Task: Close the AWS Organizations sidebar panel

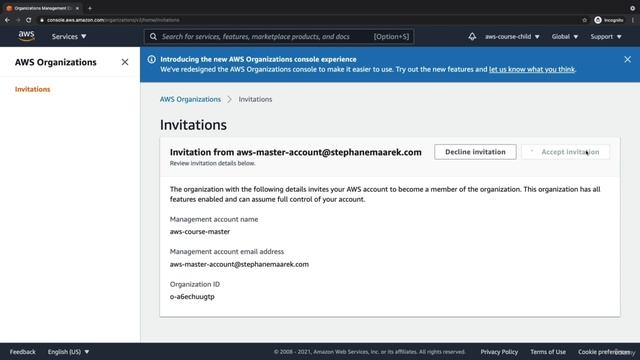Action: coord(125,62)
